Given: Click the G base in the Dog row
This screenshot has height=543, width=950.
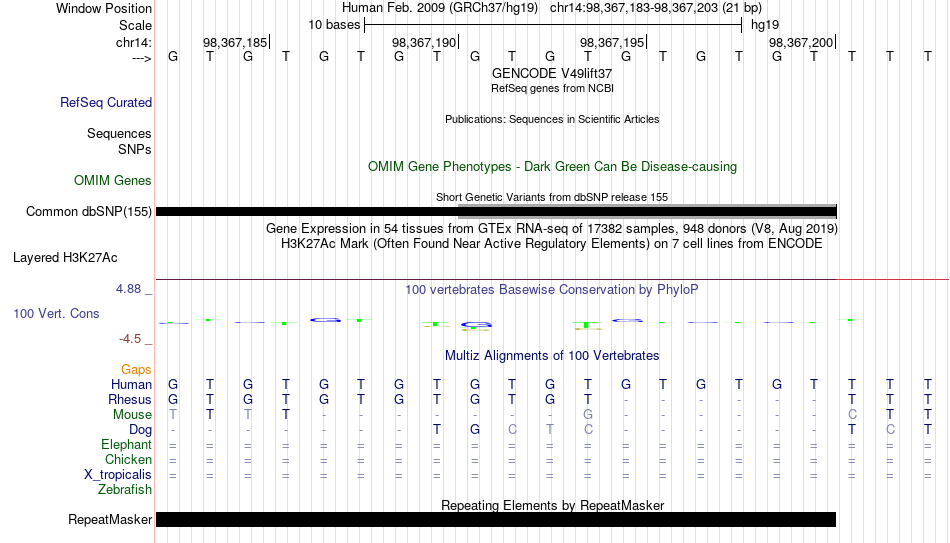Looking at the screenshot, I should (x=475, y=430).
